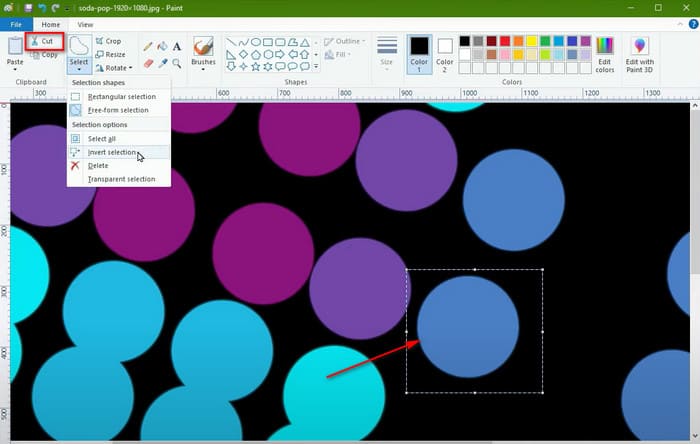Choose the Diamond shape

pos(243,54)
